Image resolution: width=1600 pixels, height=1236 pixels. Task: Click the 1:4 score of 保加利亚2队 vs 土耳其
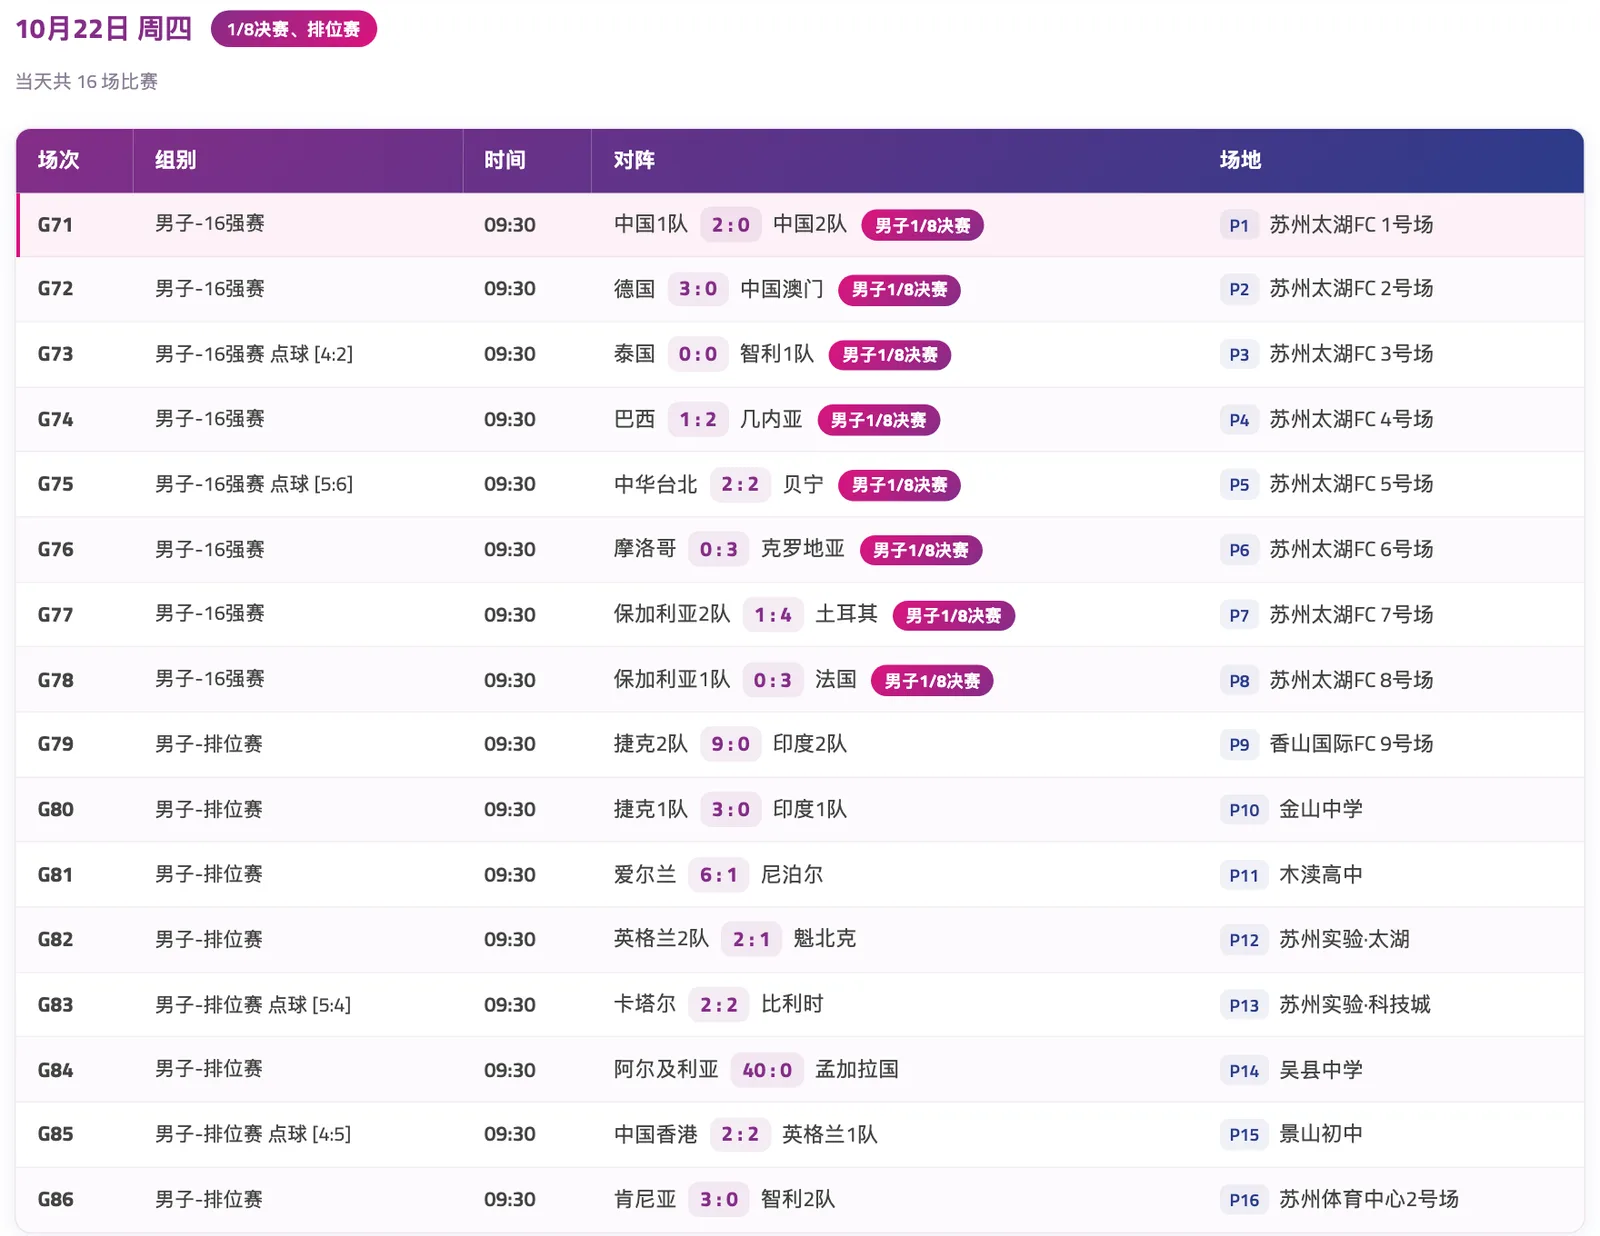[773, 614]
